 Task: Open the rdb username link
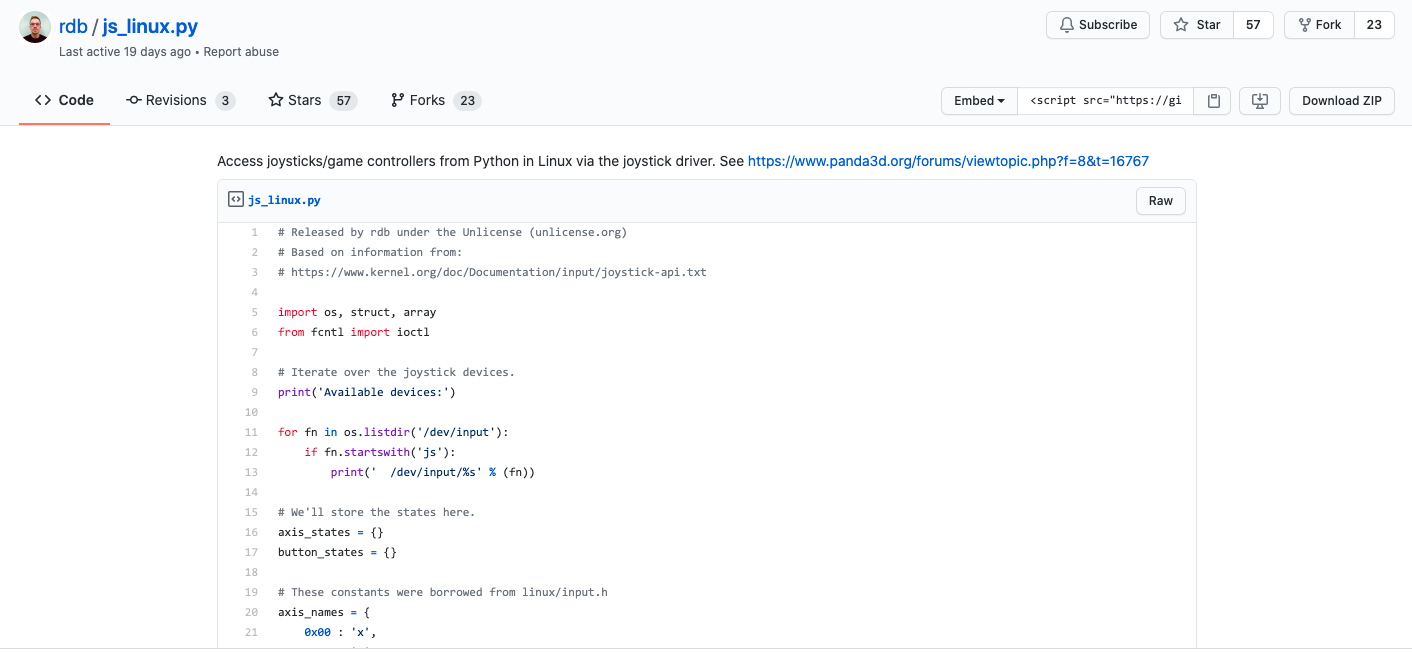pyautogui.click(x=73, y=26)
